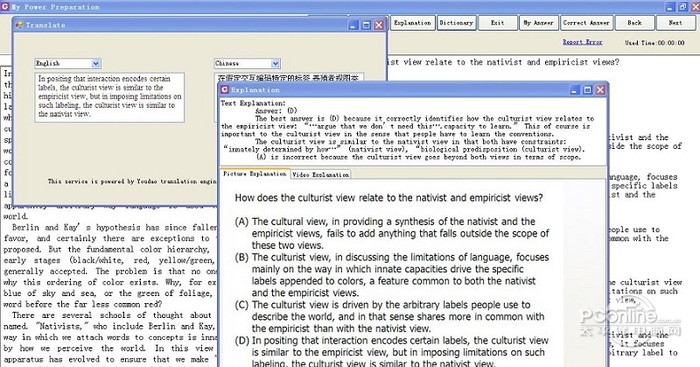Advance with the Next button
Viewport: 700px width, 367px height.
[675, 23]
